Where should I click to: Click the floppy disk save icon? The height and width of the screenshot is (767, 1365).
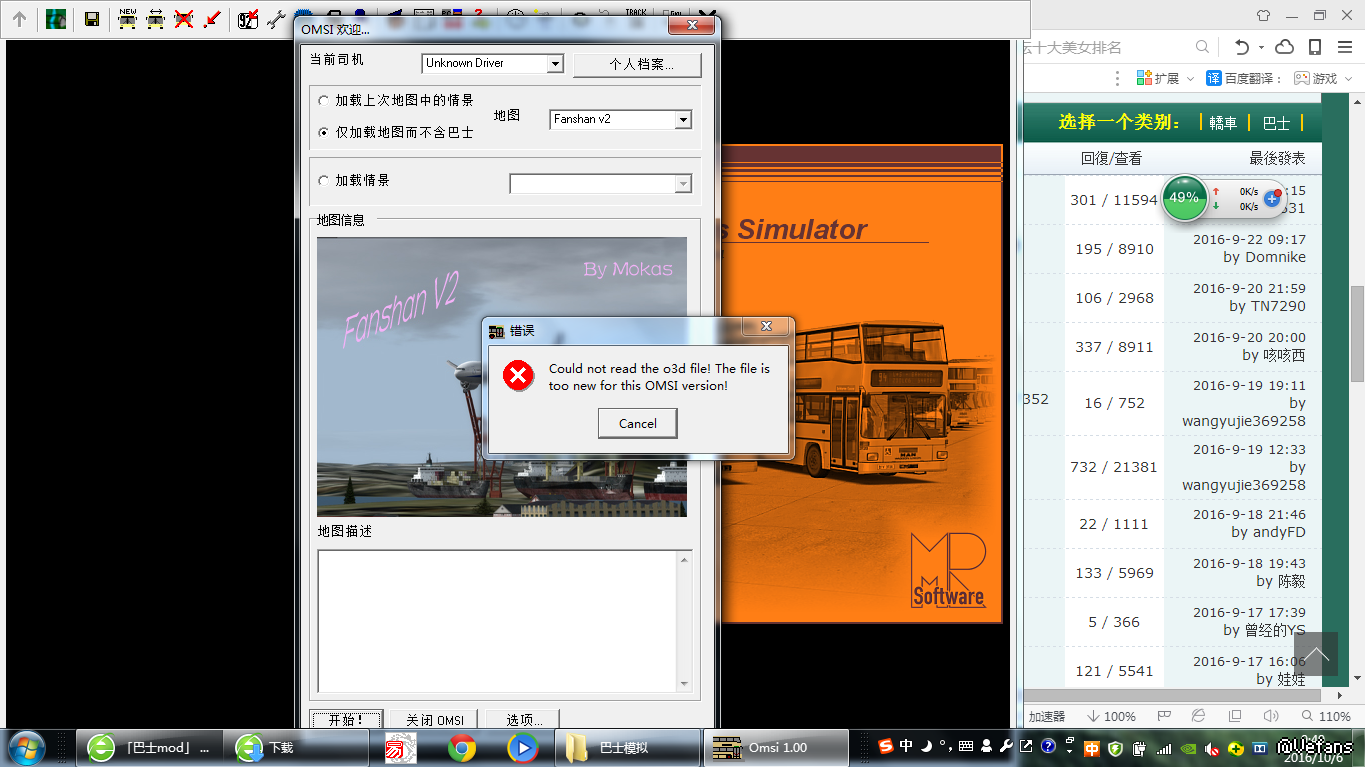[92, 19]
